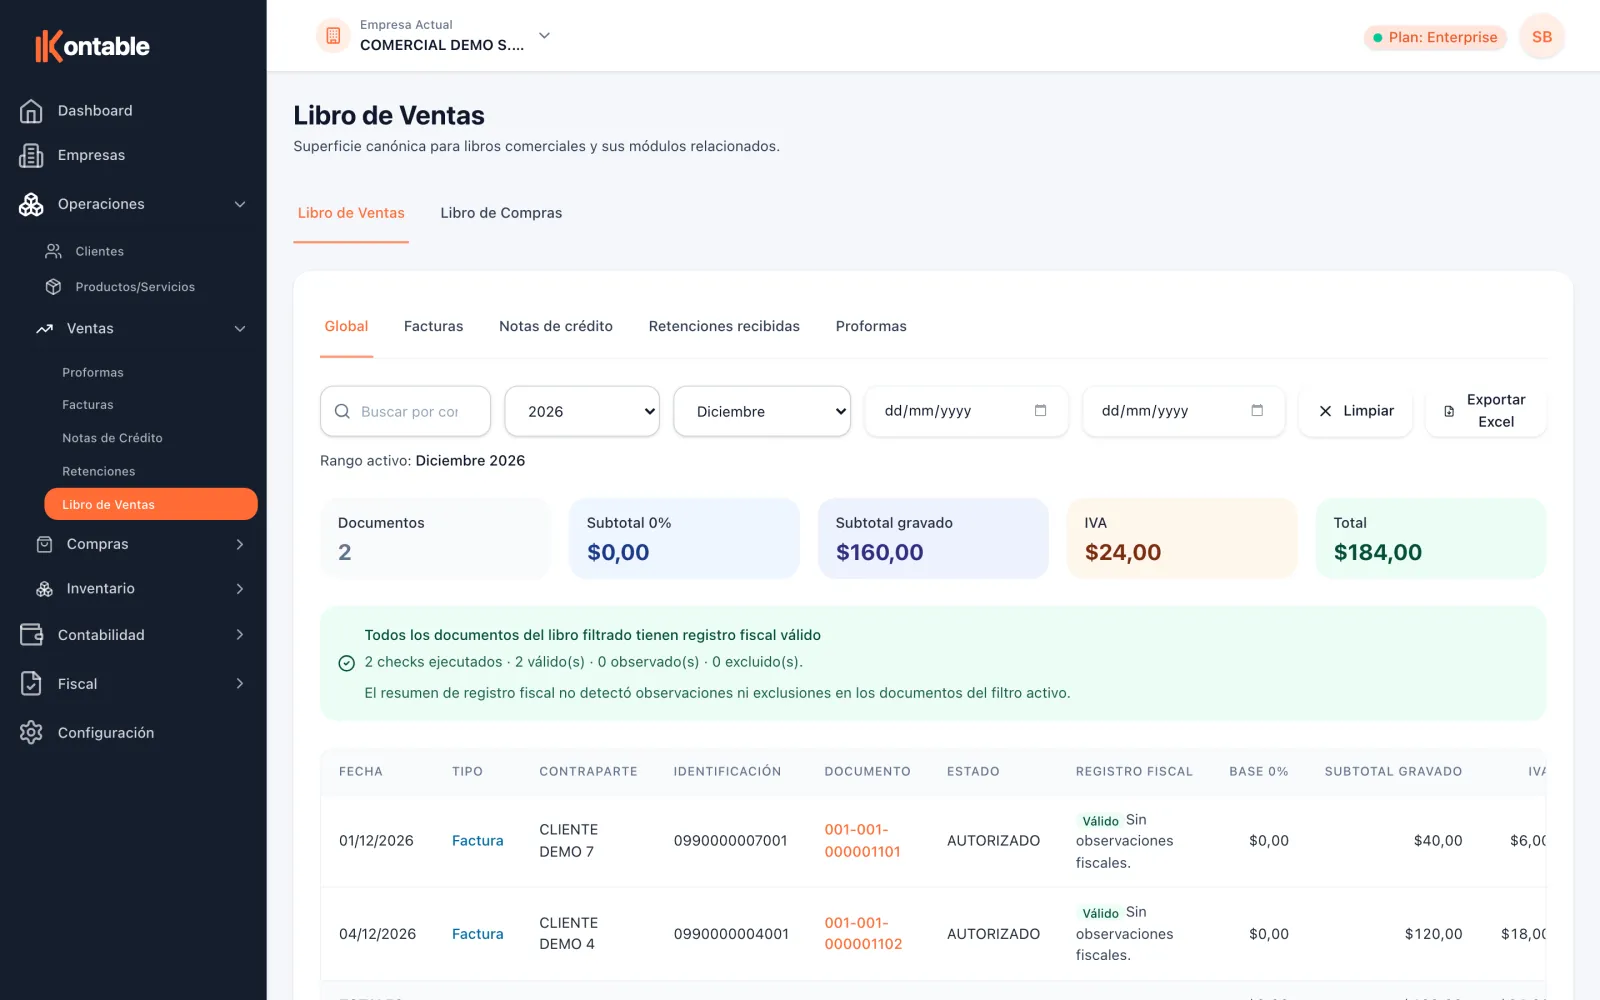
Task: Open Libro de Ventas sidebar item
Action: (151, 504)
